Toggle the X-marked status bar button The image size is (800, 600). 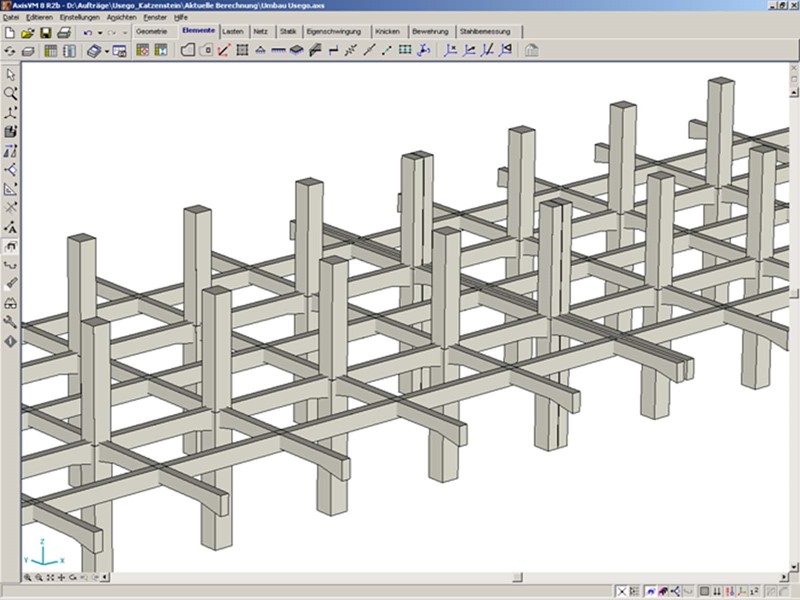click(x=622, y=592)
